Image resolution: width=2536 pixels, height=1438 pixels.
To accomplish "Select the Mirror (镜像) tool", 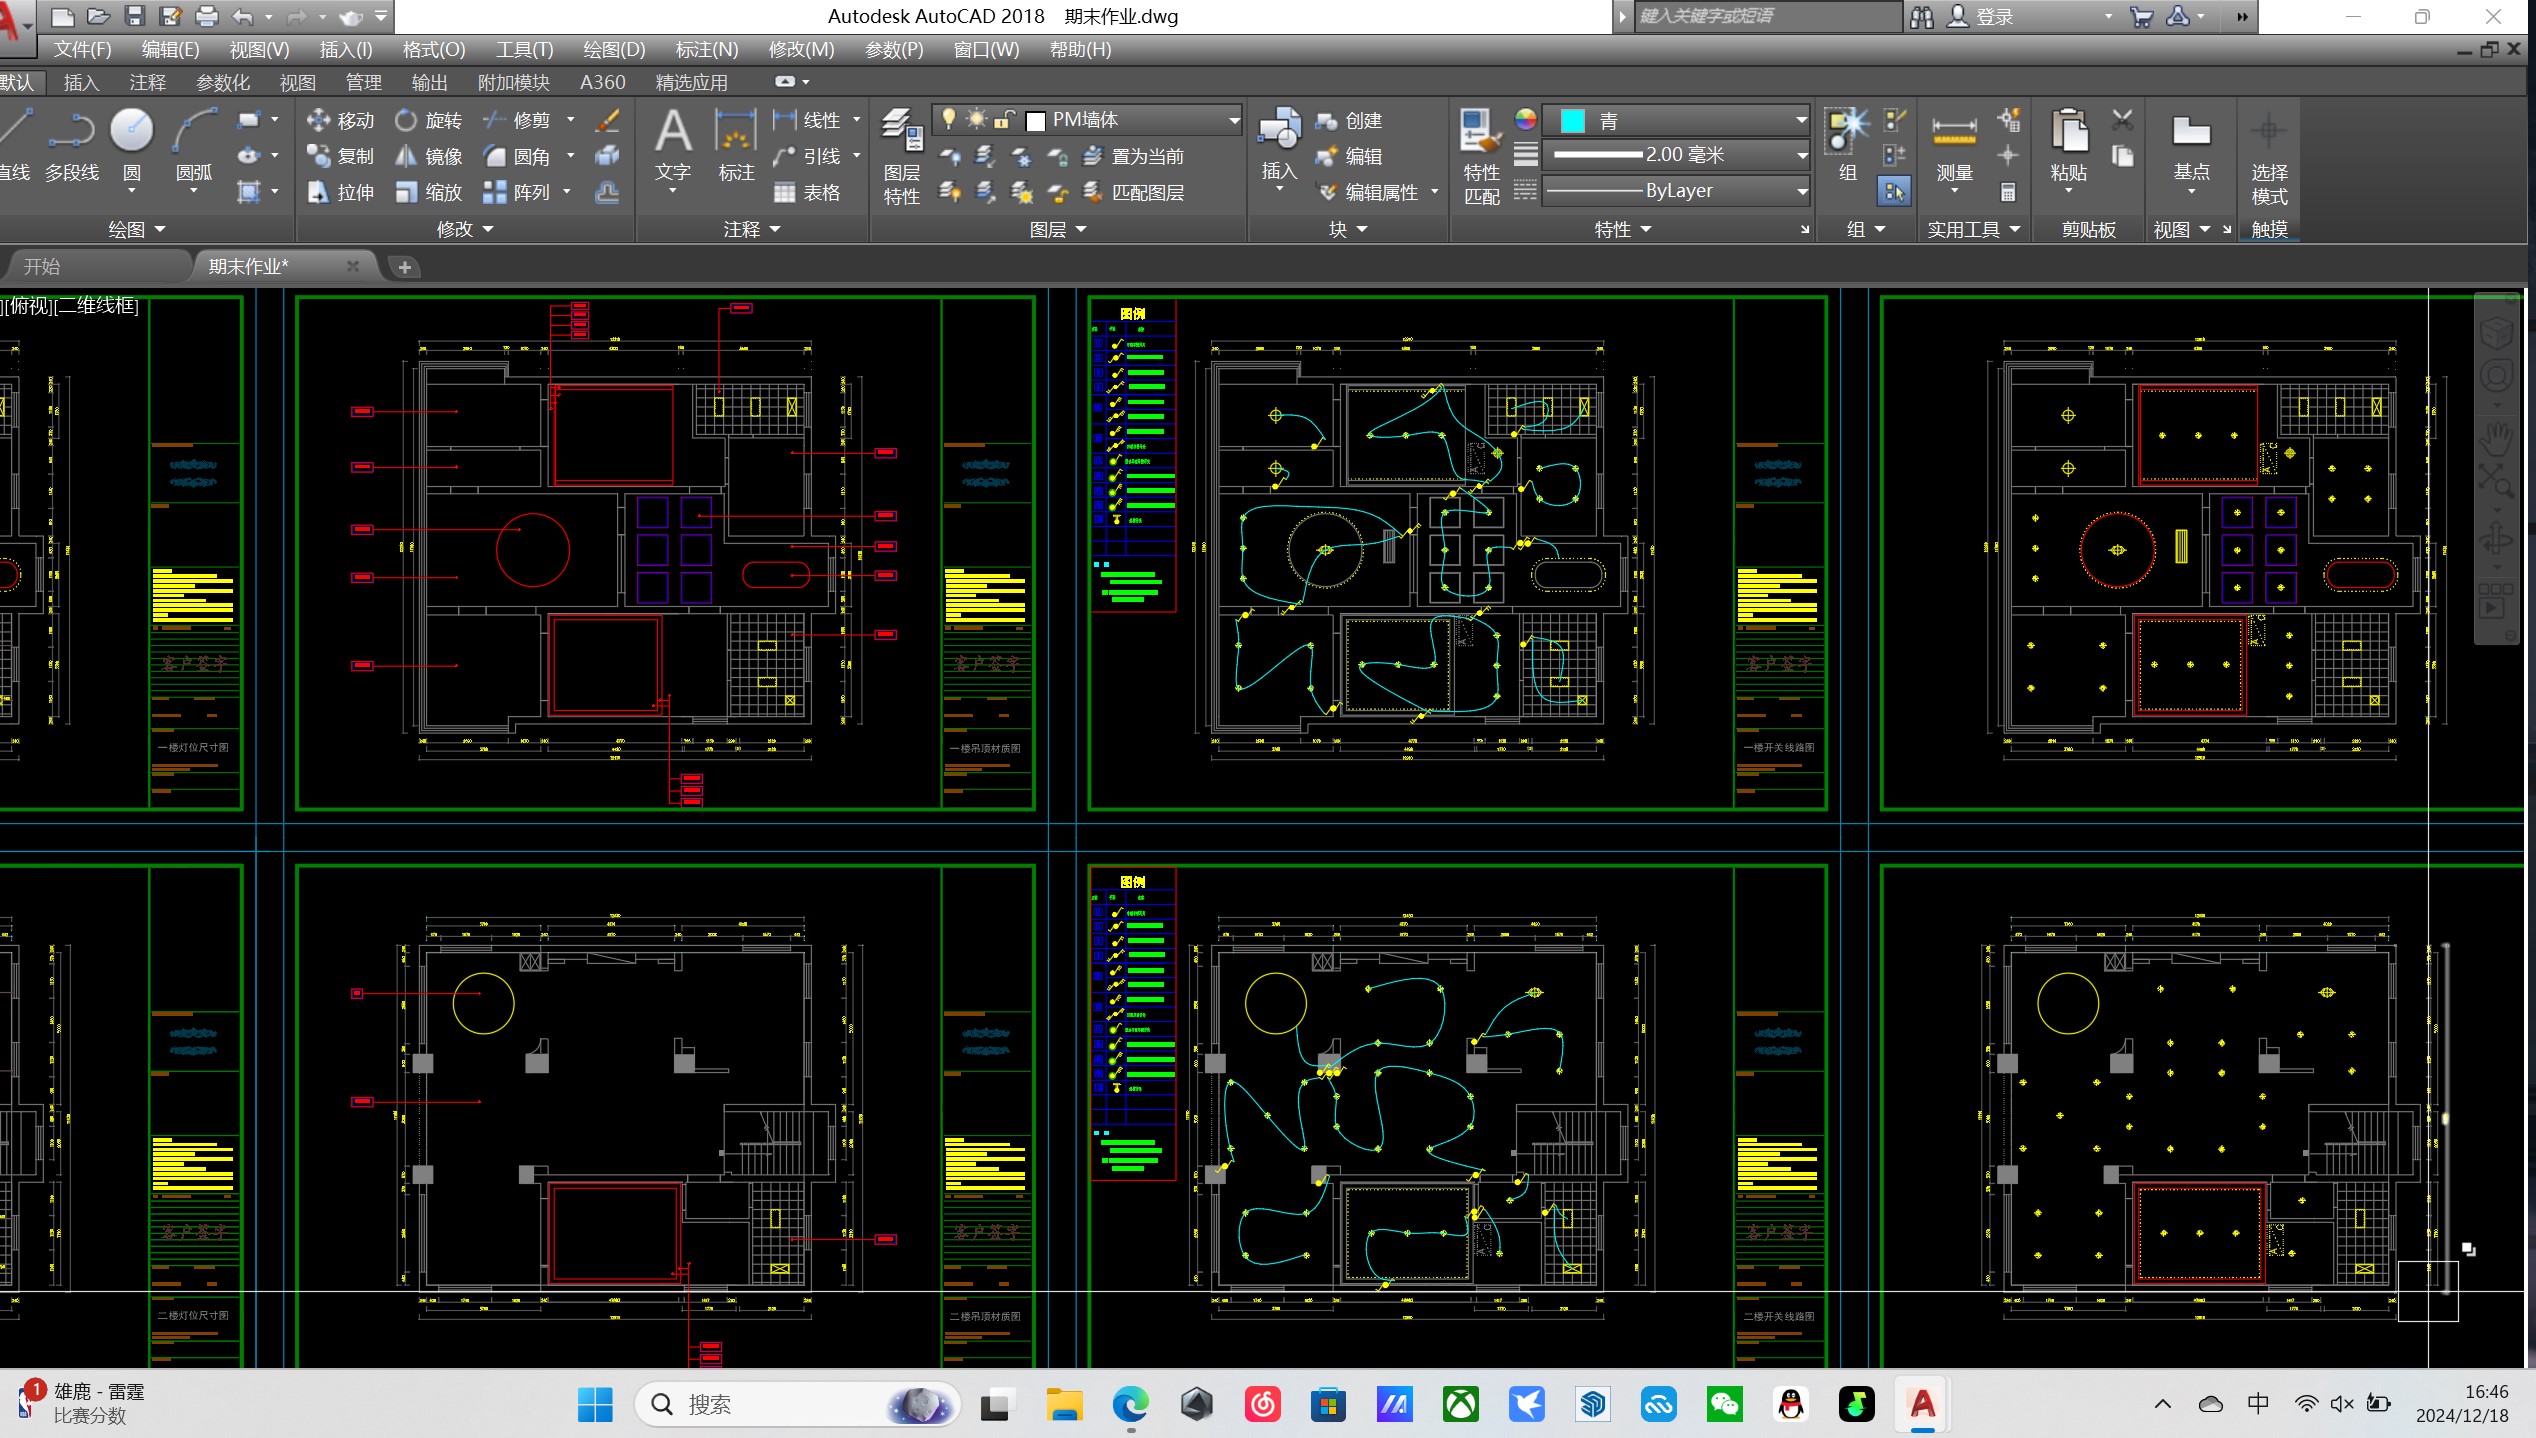I will pyautogui.click(x=428, y=157).
